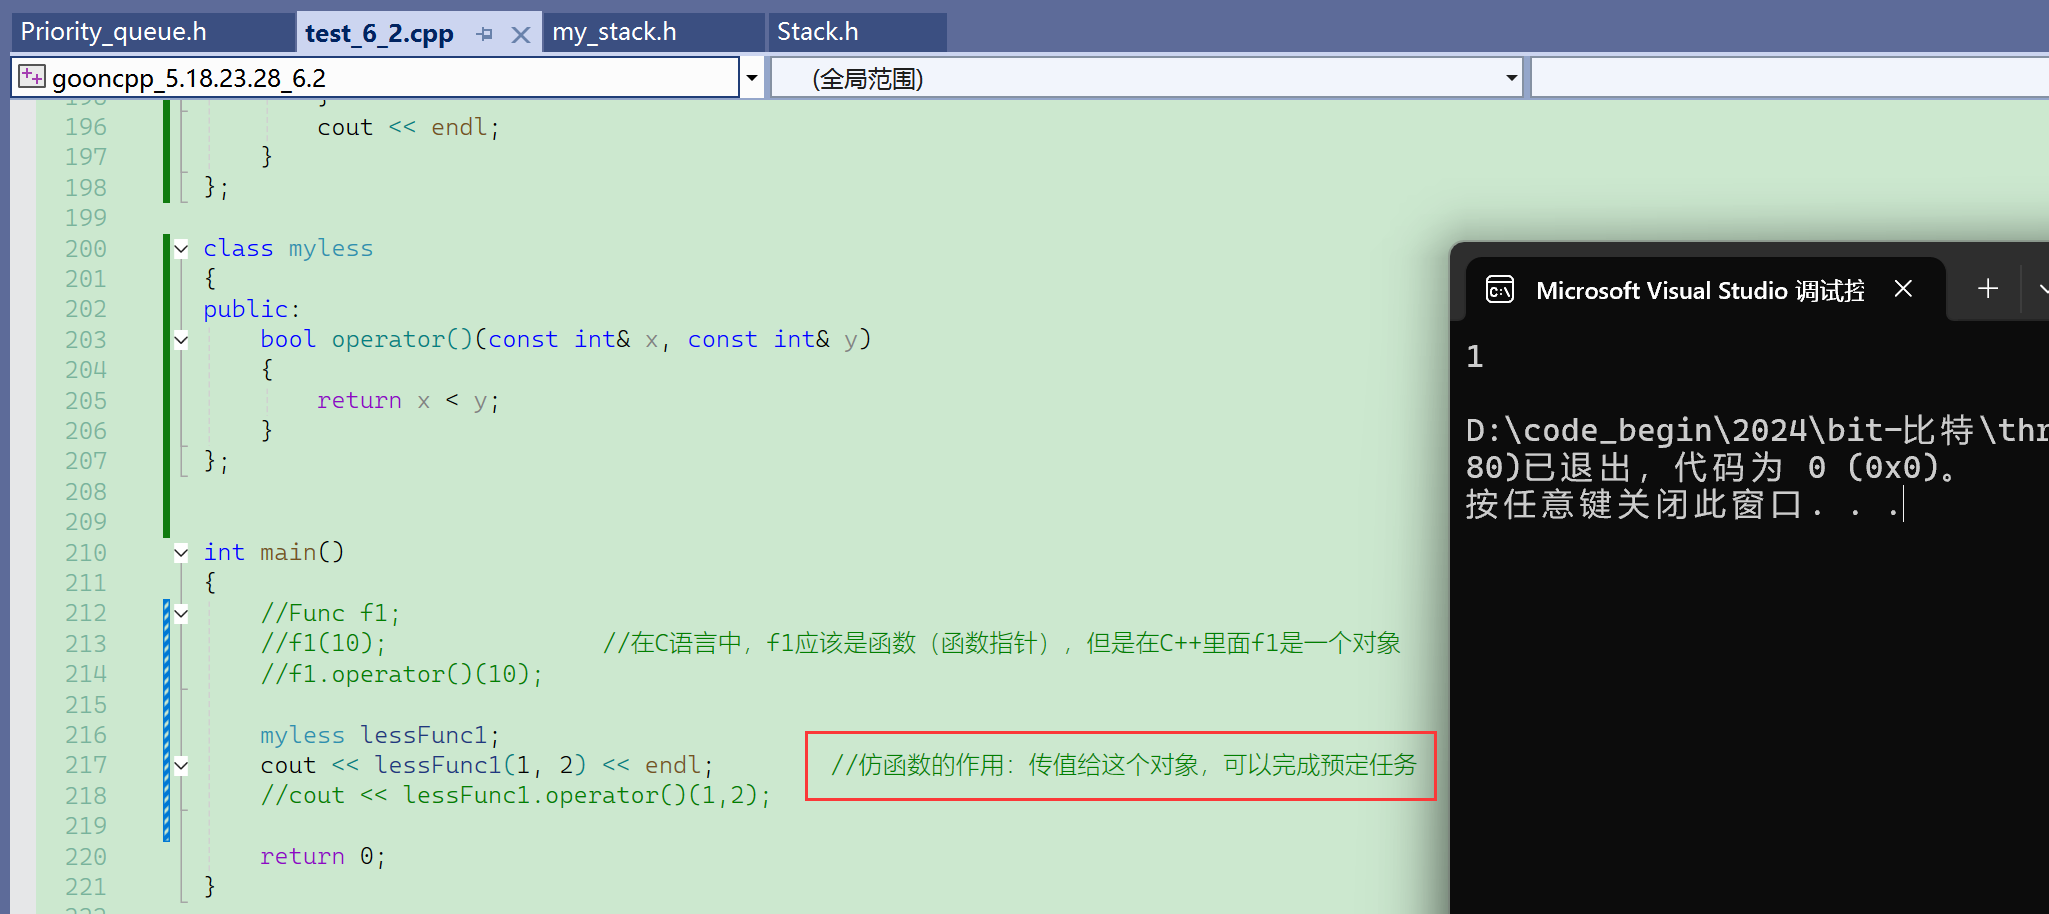Click 'return x < y;' on line 205
Image resolution: width=2049 pixels, height=914 pixels.
[x=408, y=401]
